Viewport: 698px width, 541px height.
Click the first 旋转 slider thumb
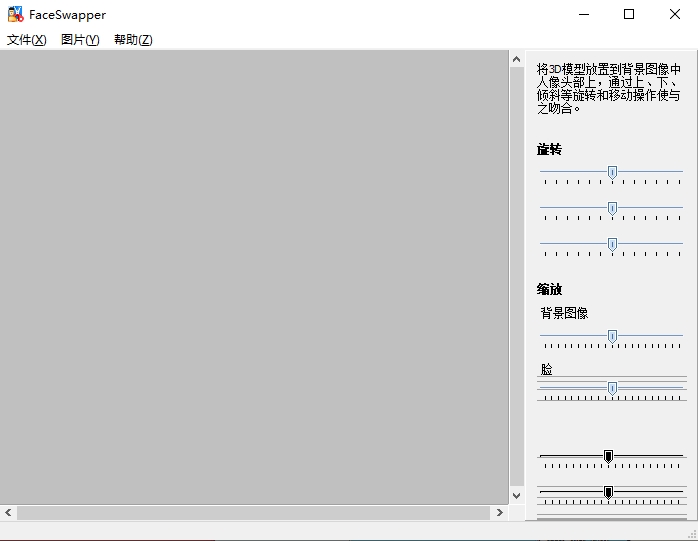click(612, 172)
